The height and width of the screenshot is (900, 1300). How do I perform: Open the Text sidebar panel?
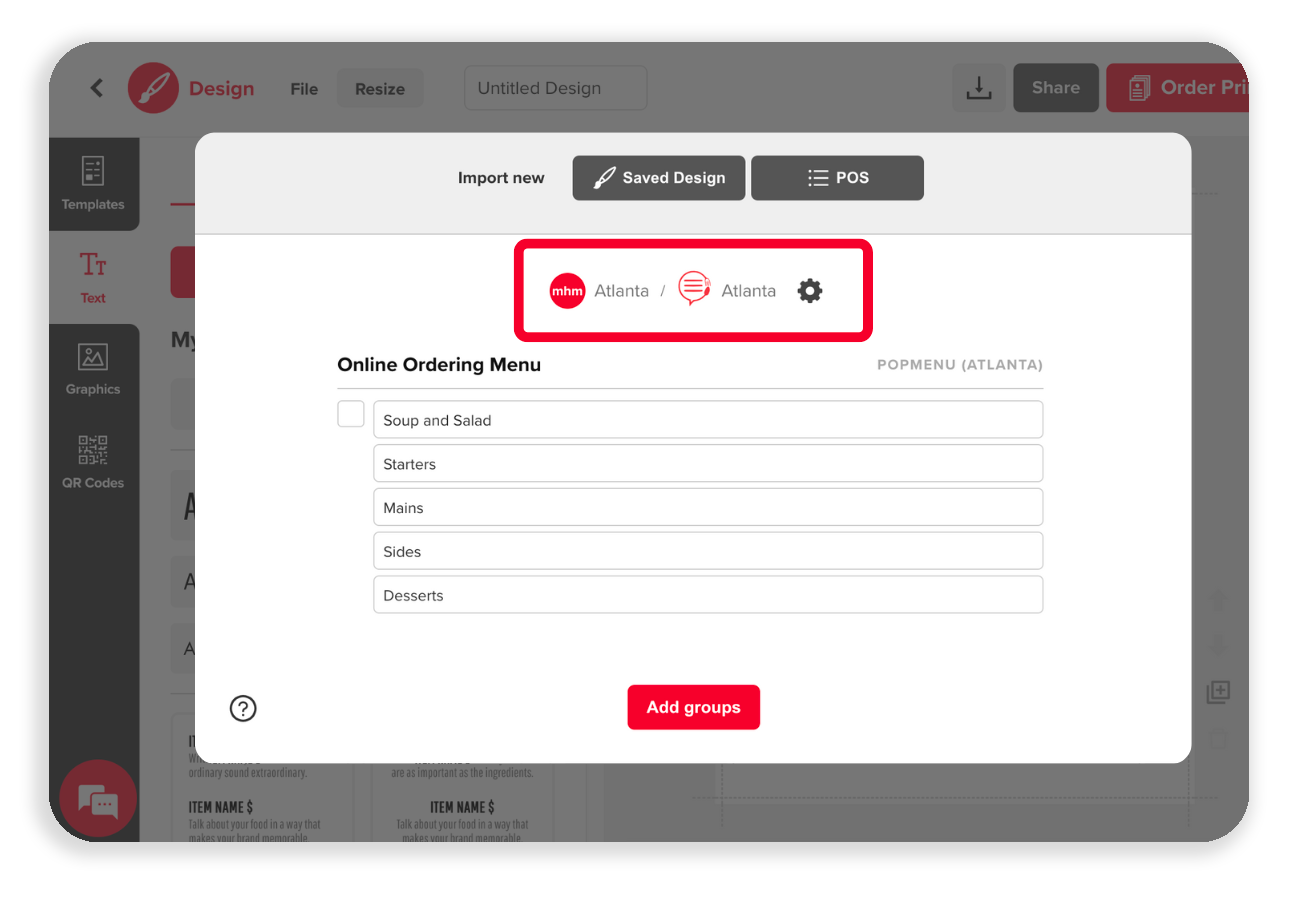[93, 278]
